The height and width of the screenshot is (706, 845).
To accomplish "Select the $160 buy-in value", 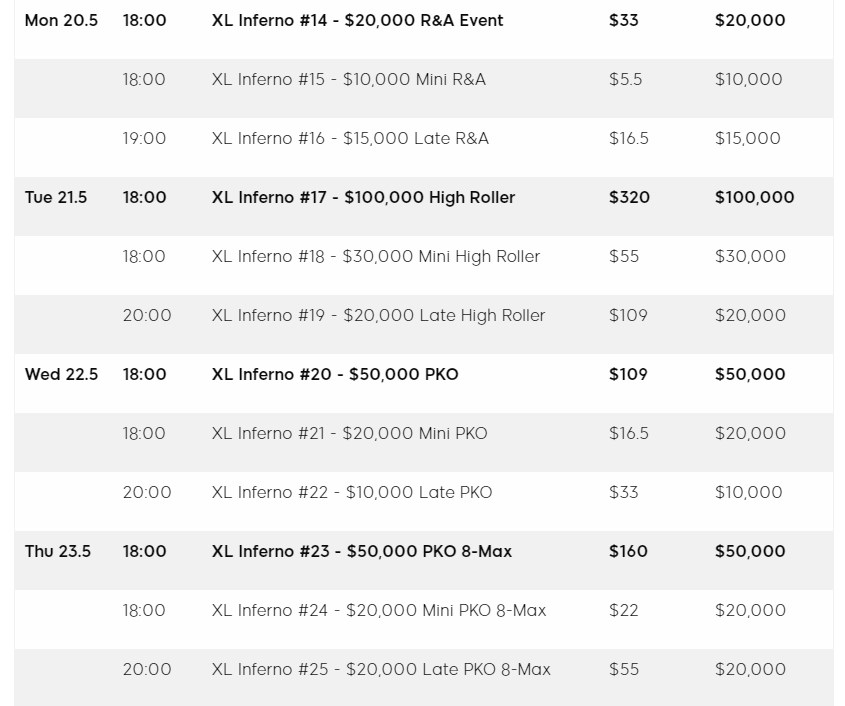I will click(x=628, y=552).
